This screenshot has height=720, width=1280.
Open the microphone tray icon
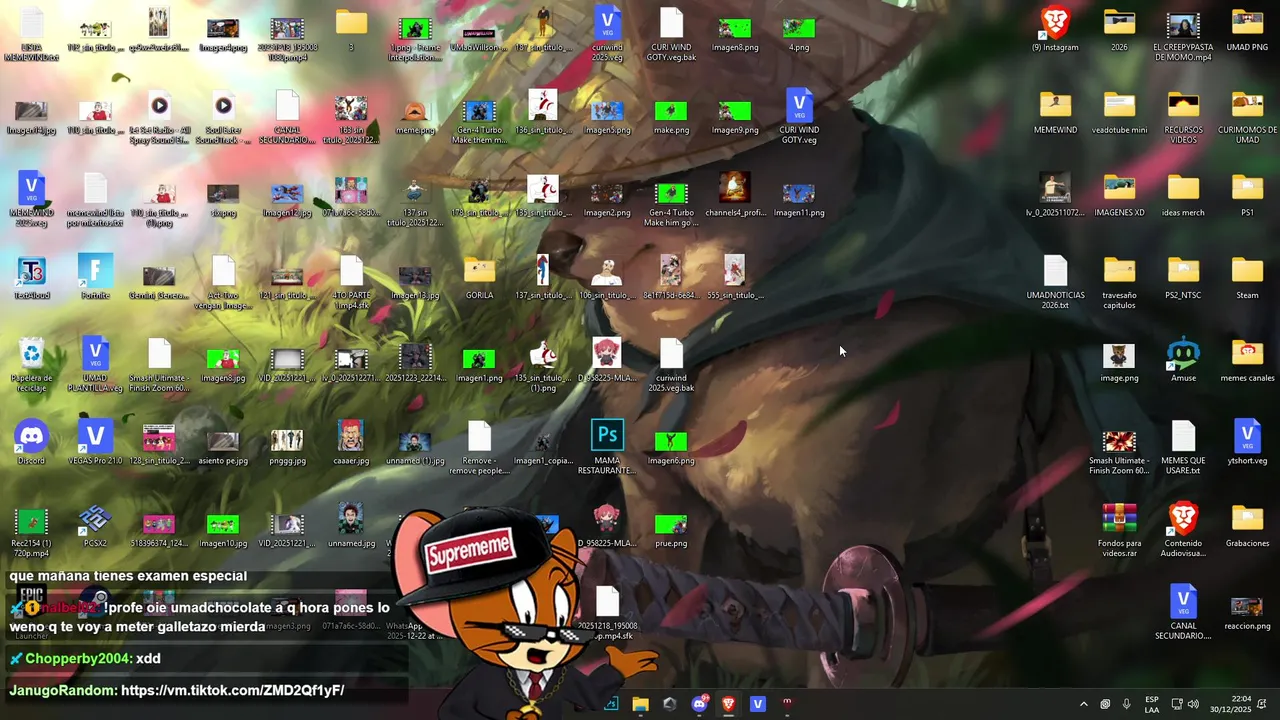pos(1126,704)
